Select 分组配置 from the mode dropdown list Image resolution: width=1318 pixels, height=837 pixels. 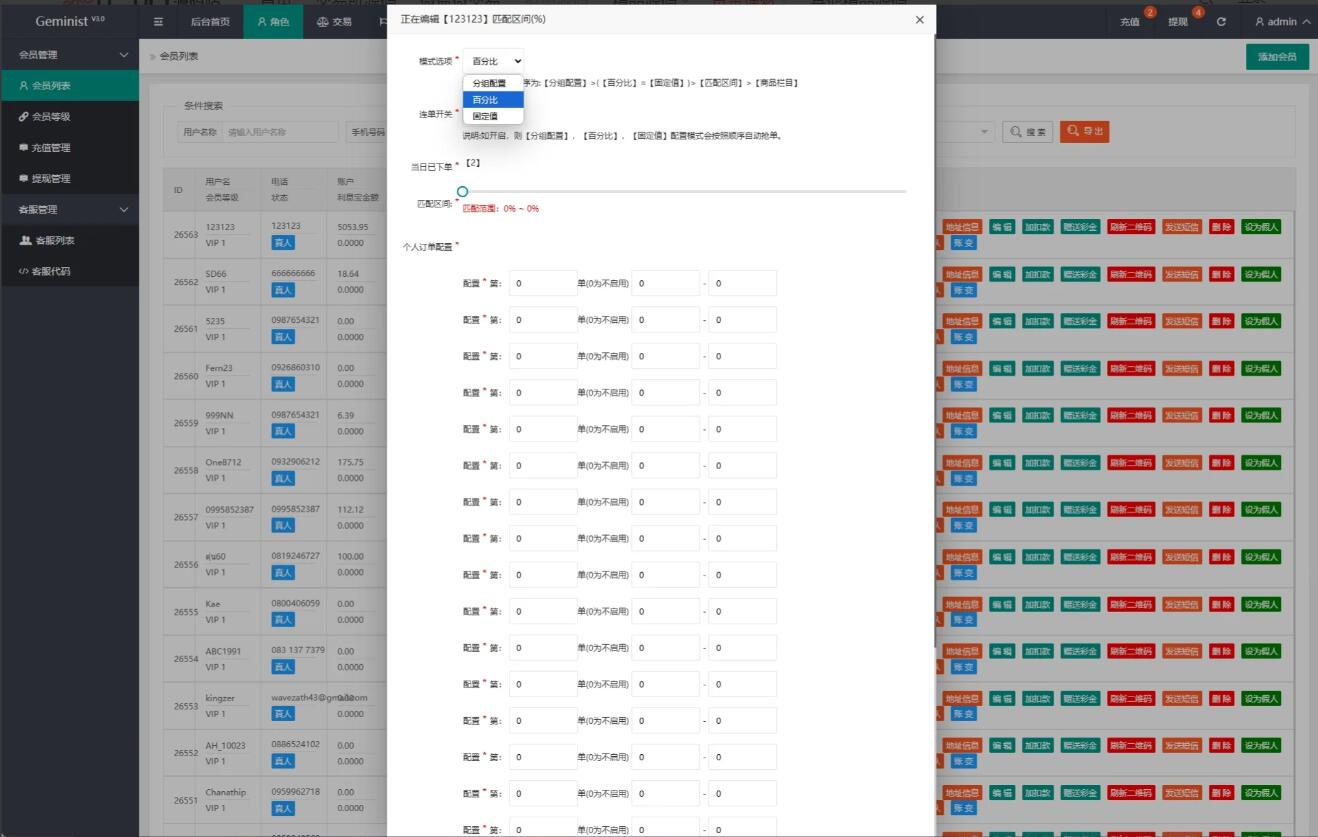[490, 83]
